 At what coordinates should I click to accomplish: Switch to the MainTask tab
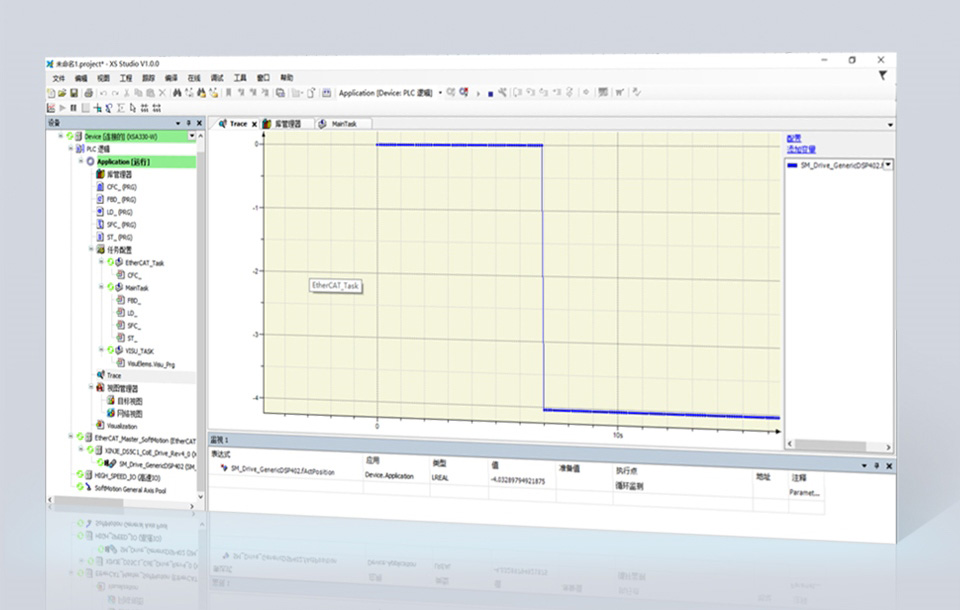(x=345, y=124)
